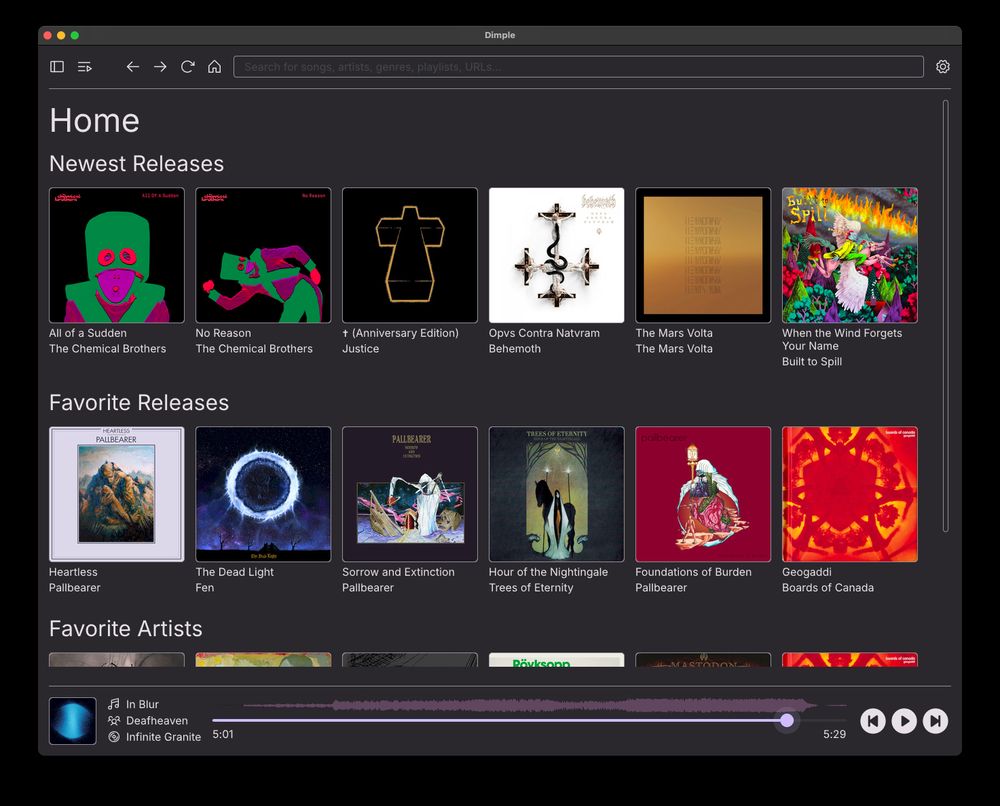This screenshot has height=806, width=1000.
Task: Click the playback progress slider knob
Action: pos(787,721)
